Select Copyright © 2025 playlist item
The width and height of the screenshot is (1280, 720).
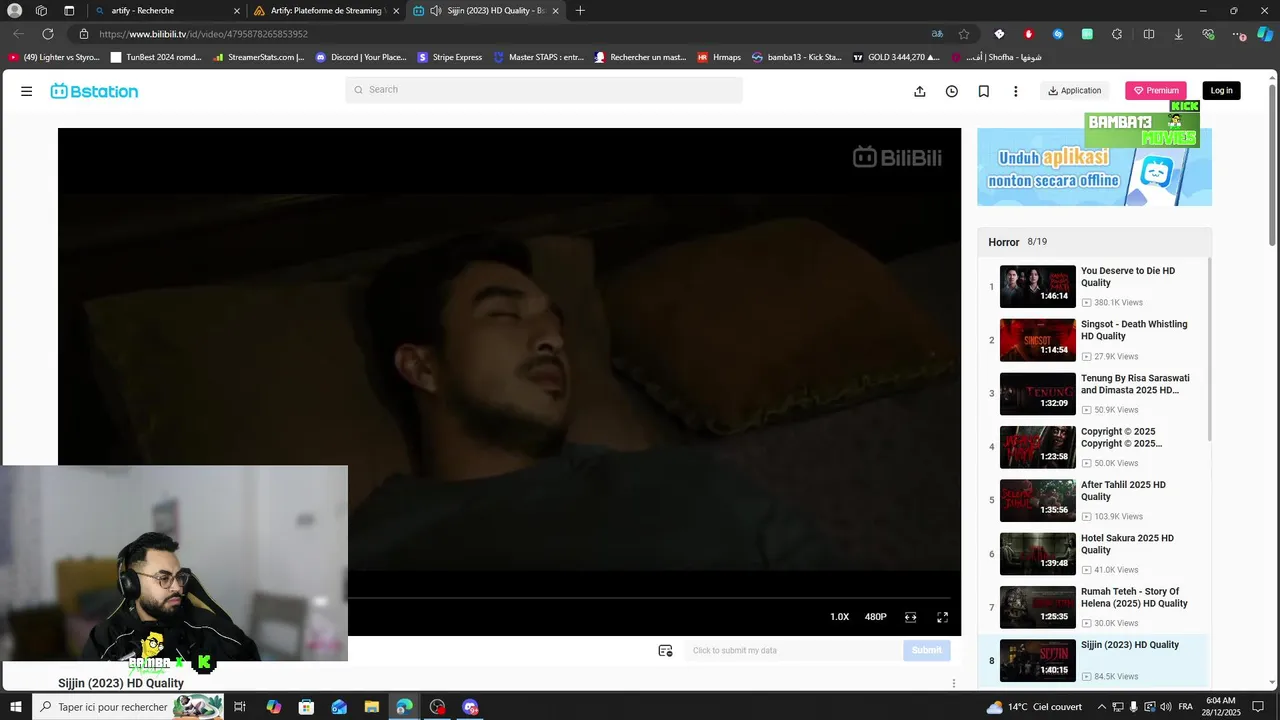coord(1094,447)
